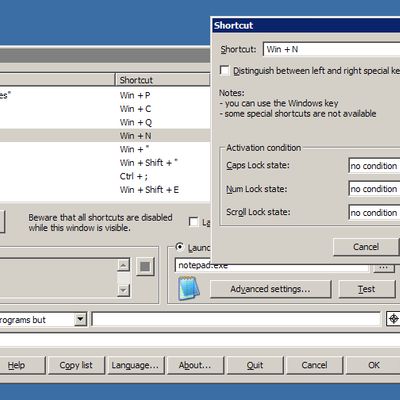Click Cancel in the Shortcut dialog
This screenshot has height=400, width=400.
click(366, 247)
